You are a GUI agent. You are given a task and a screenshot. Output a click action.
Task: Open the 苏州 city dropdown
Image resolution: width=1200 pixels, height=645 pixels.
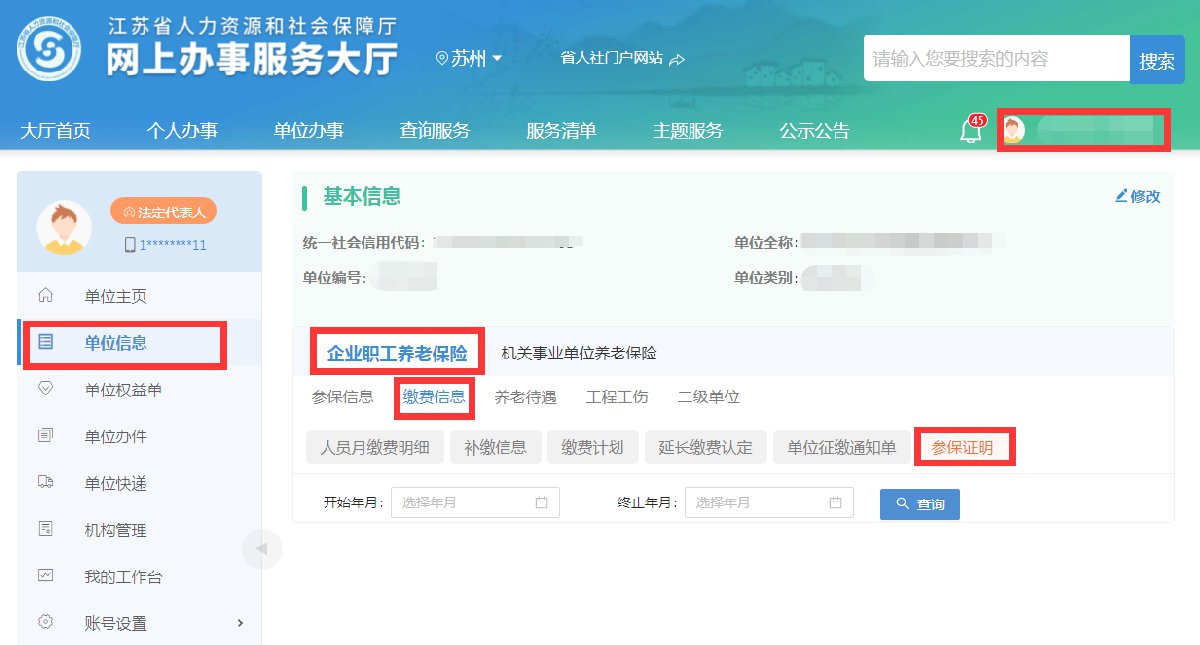[470, 59]
